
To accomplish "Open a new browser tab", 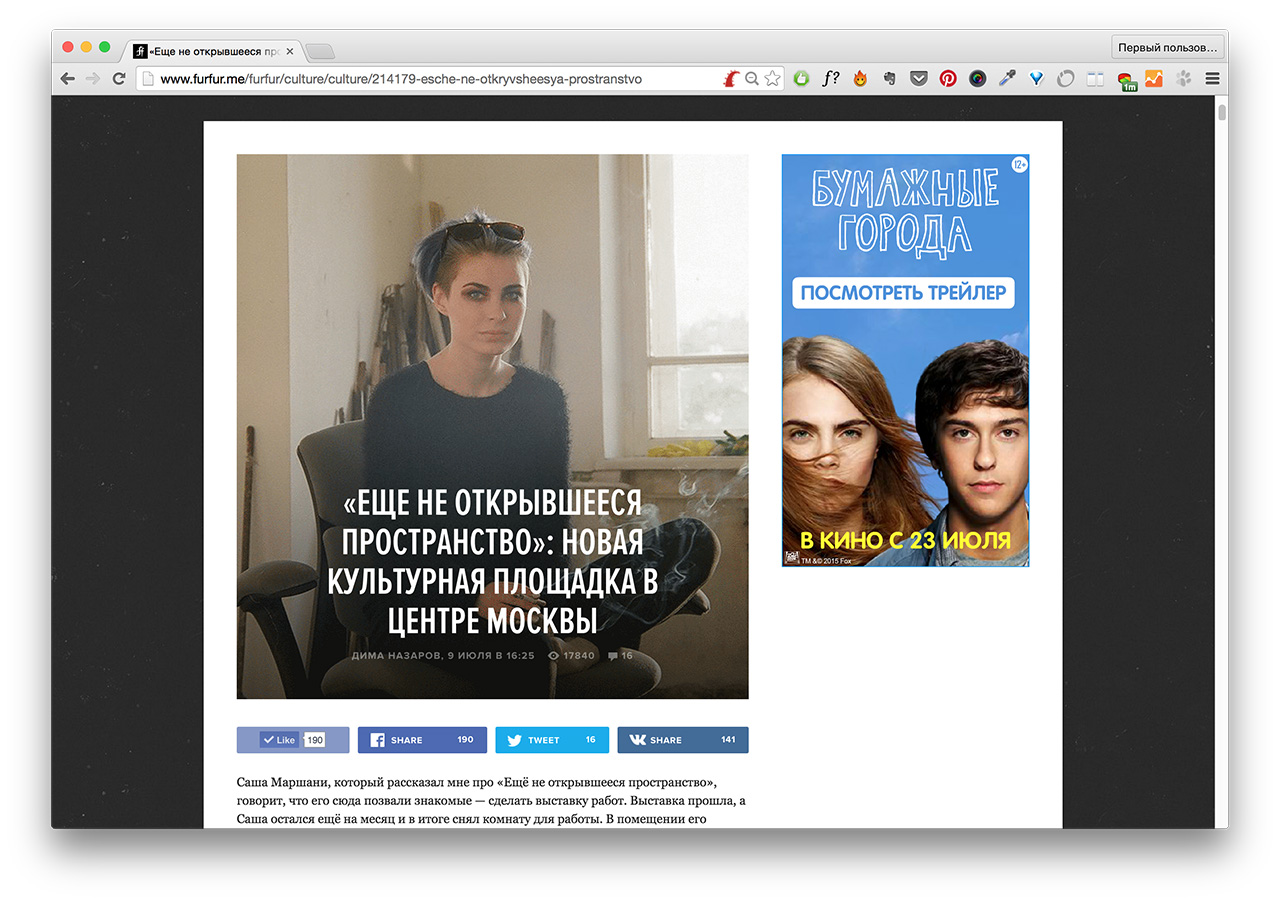I will pos(320,51).
